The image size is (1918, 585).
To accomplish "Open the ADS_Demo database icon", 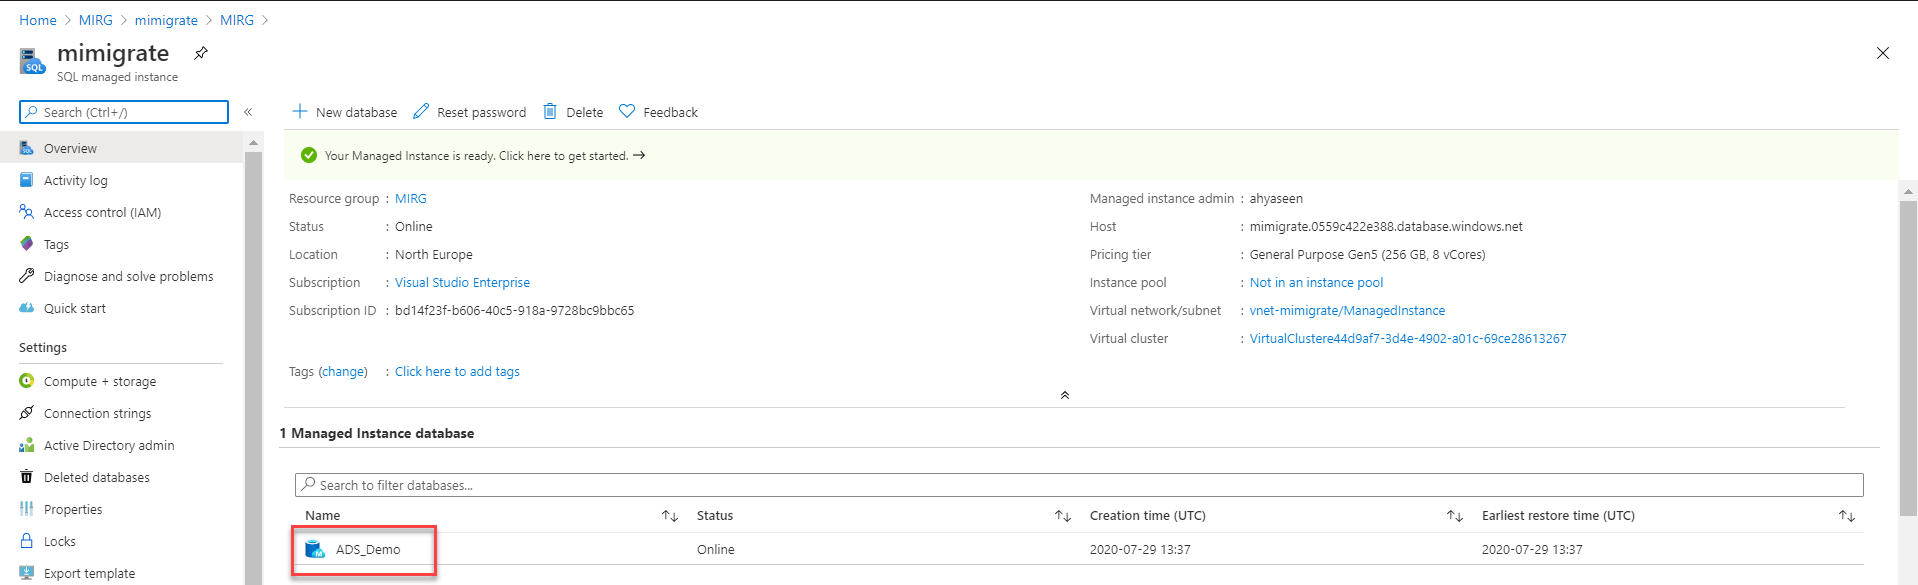I will click(x=315, y=549).
